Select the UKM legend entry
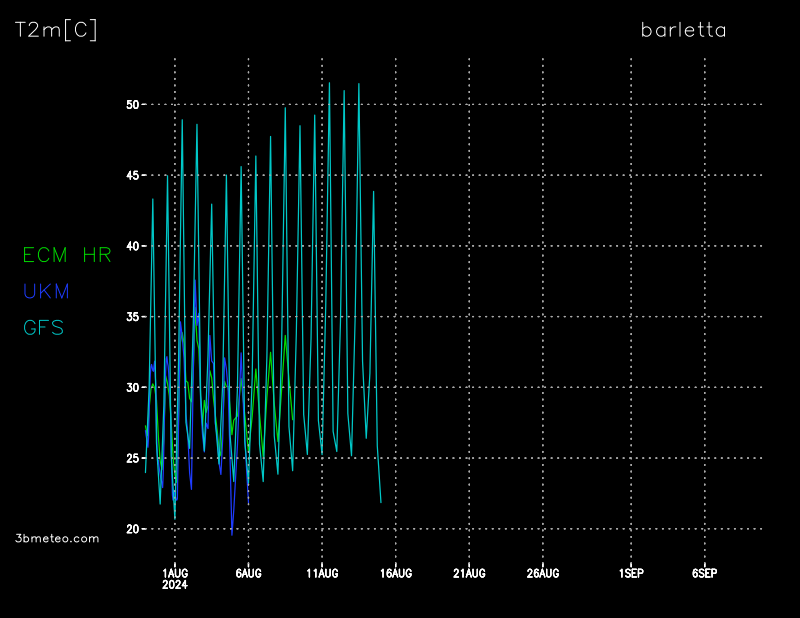This screenshot has height=618, width=800. pyautogui.click(x=46, y=291)
